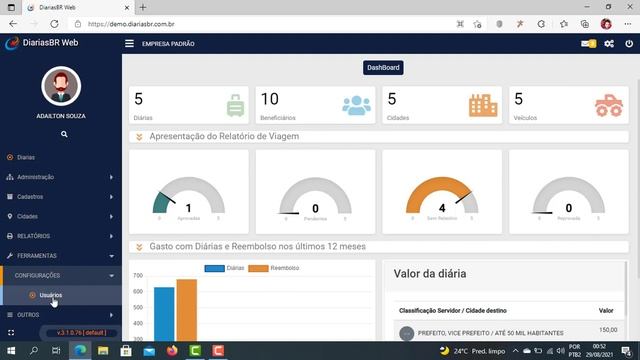Toggle the orange Reembolso legend swatch
Viewport: 640px width, 360px height.
(x=258, y=268)
